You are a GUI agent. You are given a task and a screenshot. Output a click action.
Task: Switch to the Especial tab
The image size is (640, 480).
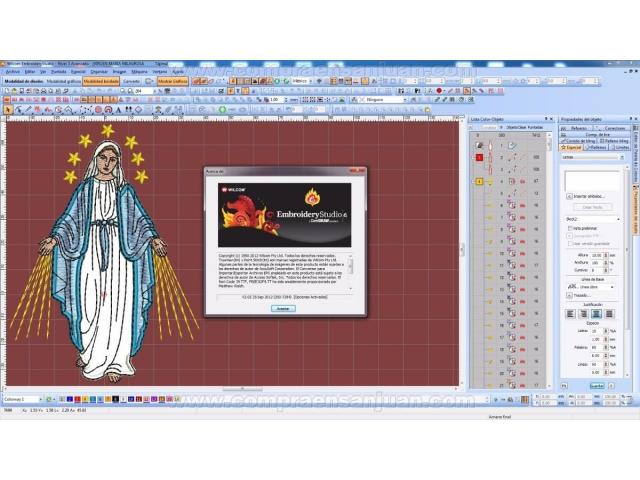click(x=571, y=147)
